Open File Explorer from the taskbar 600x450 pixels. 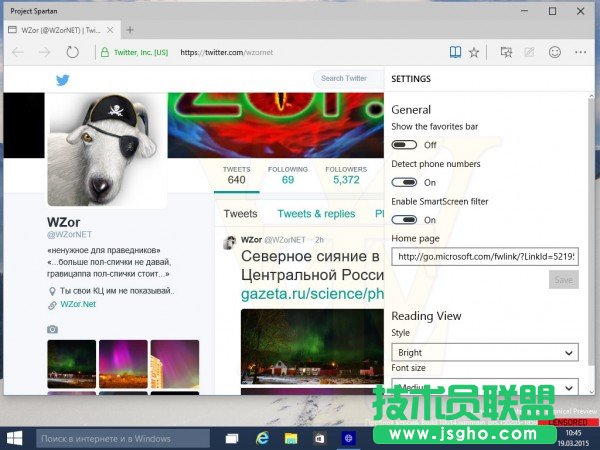click(x=291, y=439)
